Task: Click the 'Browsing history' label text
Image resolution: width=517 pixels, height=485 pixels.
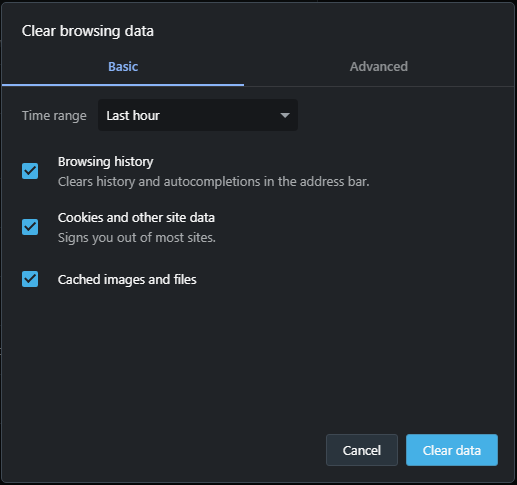Action: coord(106,162)
